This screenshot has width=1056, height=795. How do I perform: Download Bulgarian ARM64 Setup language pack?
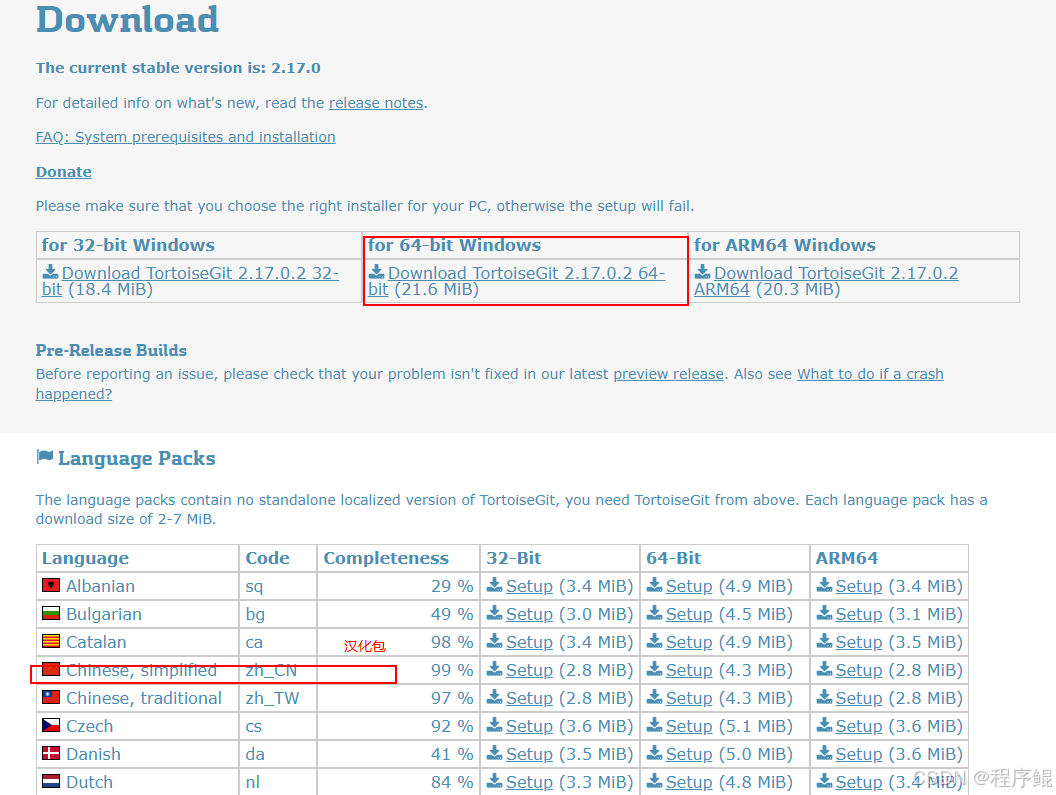click(859, 614)
